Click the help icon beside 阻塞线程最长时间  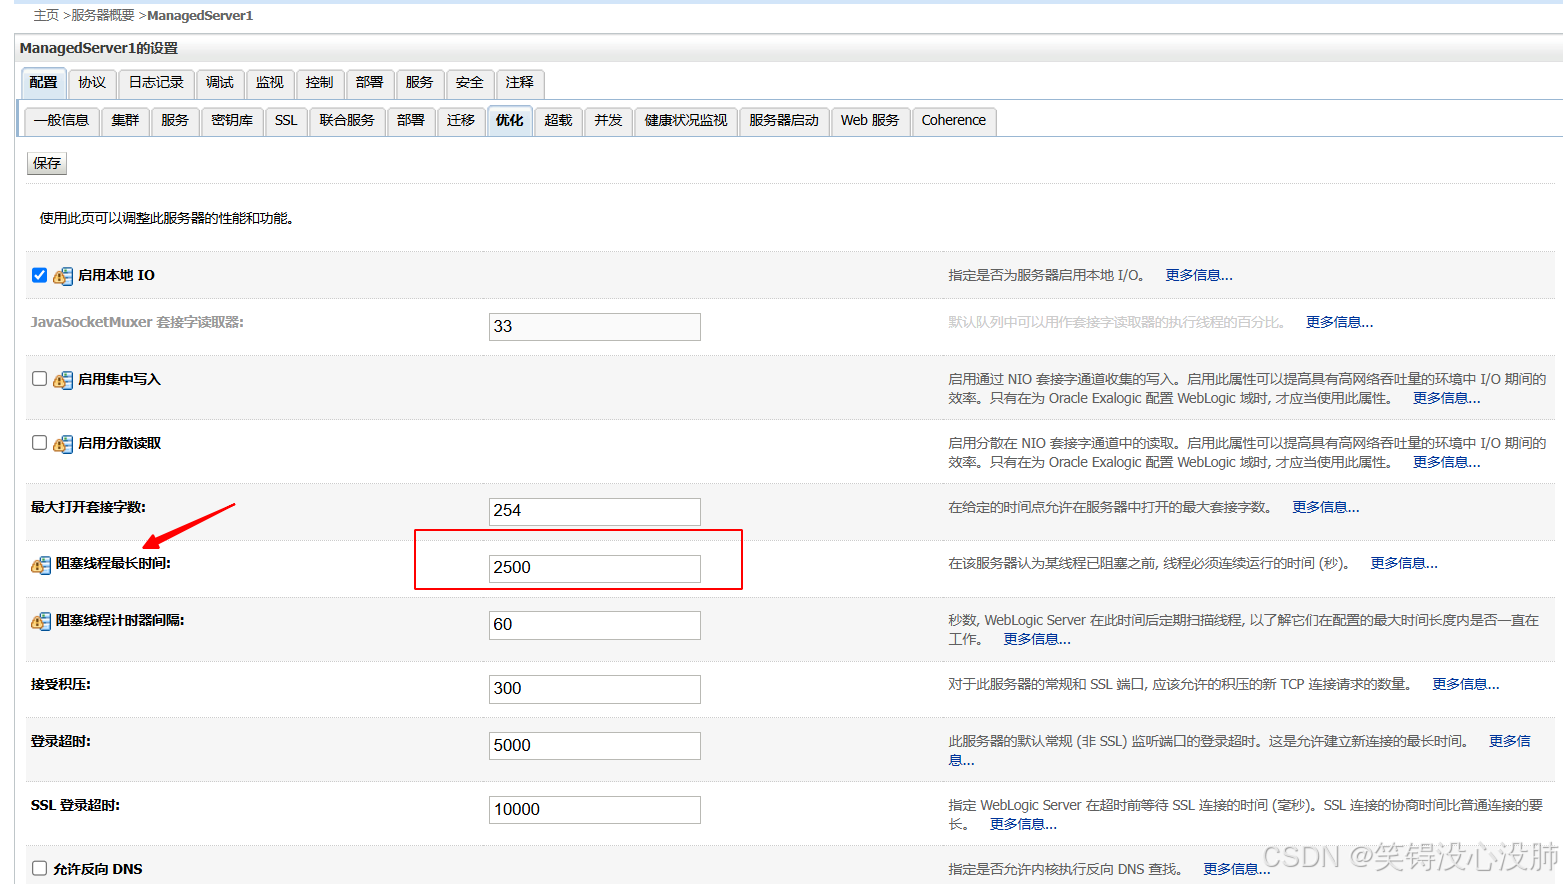(41, 563)
